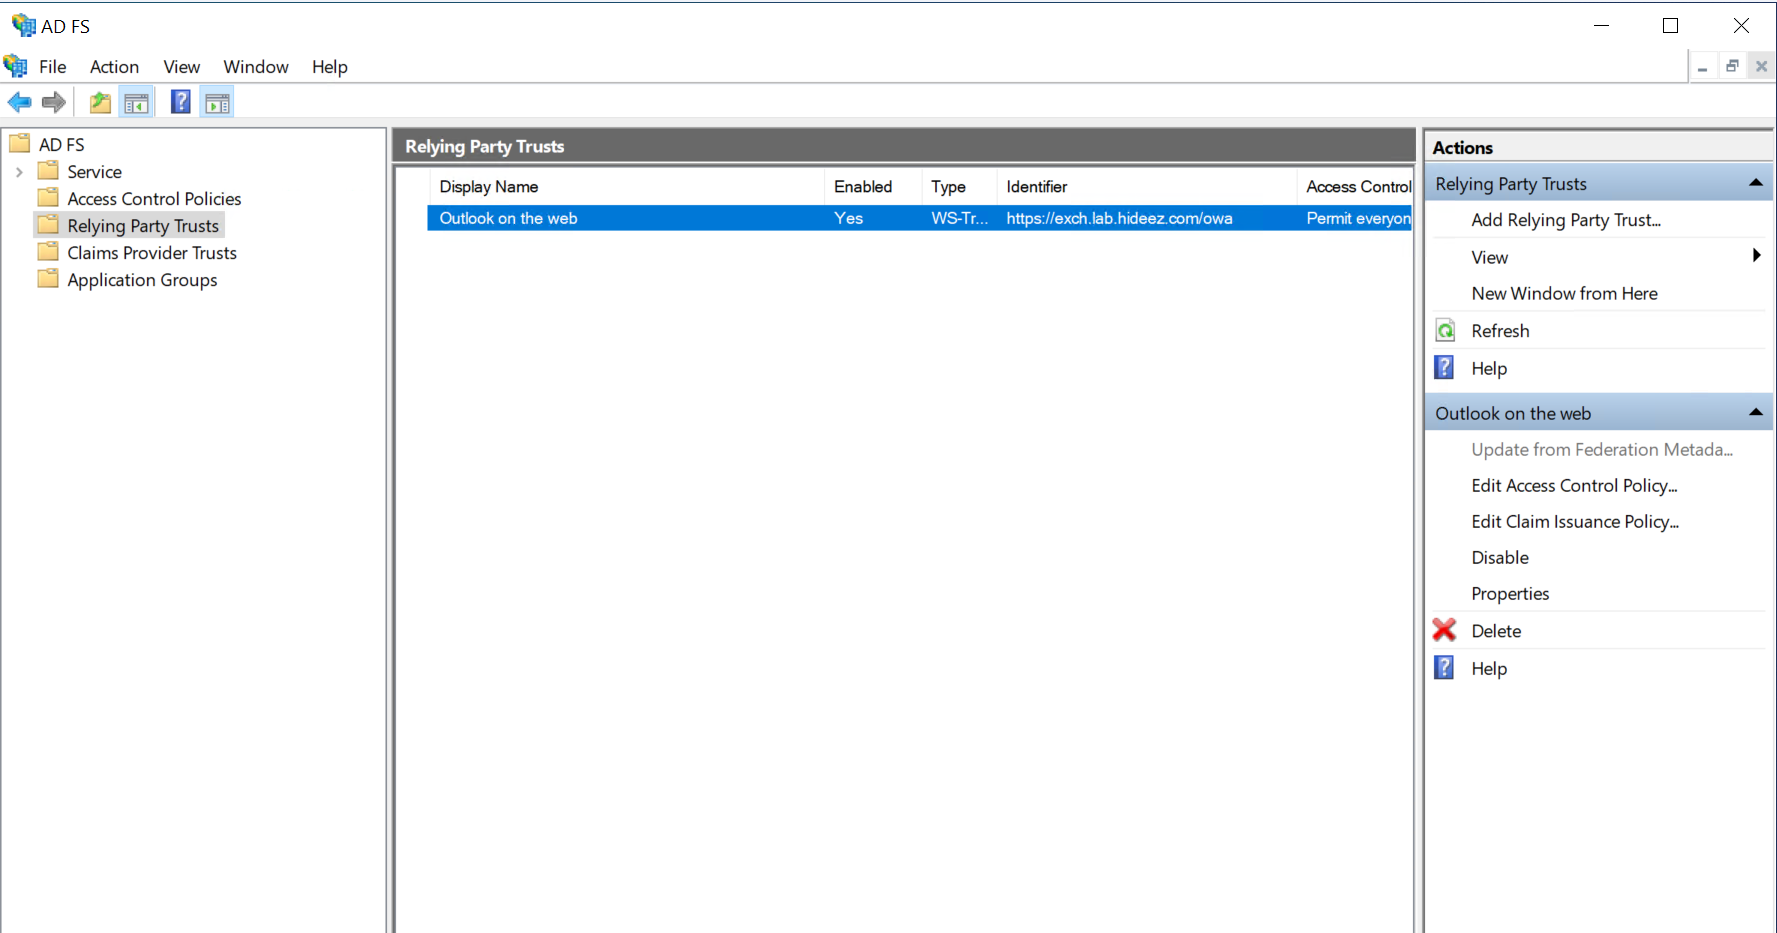Image resolution: width=1777 pixels, height=933 pixels.
Task: Open the Action menu
Action: (x=114, y=67)
